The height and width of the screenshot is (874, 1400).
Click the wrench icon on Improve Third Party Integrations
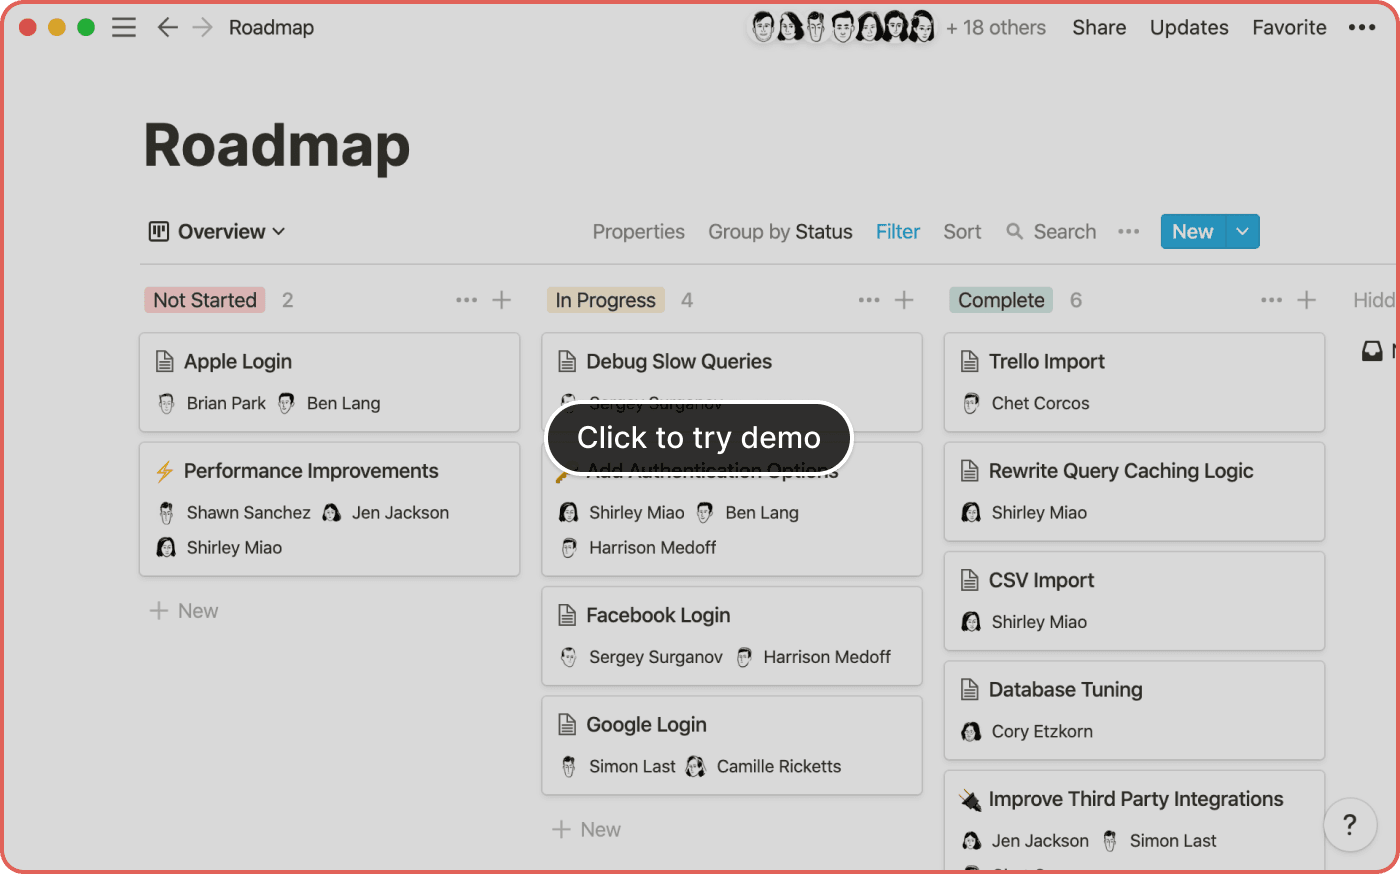pos(967,798)
